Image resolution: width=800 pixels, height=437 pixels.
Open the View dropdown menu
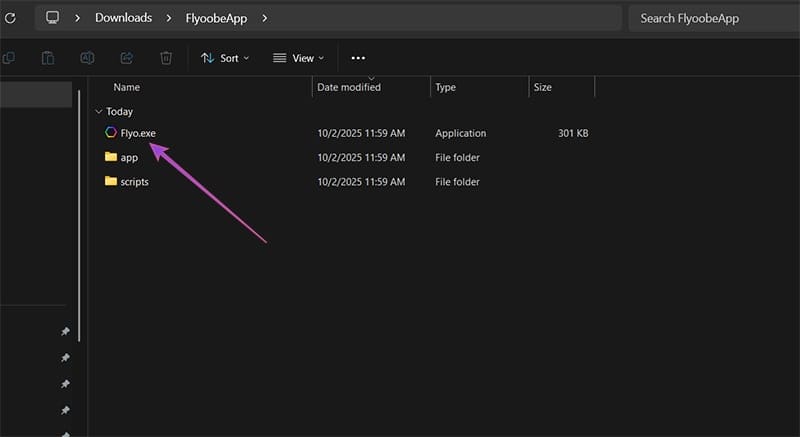[x=299, y=58]
